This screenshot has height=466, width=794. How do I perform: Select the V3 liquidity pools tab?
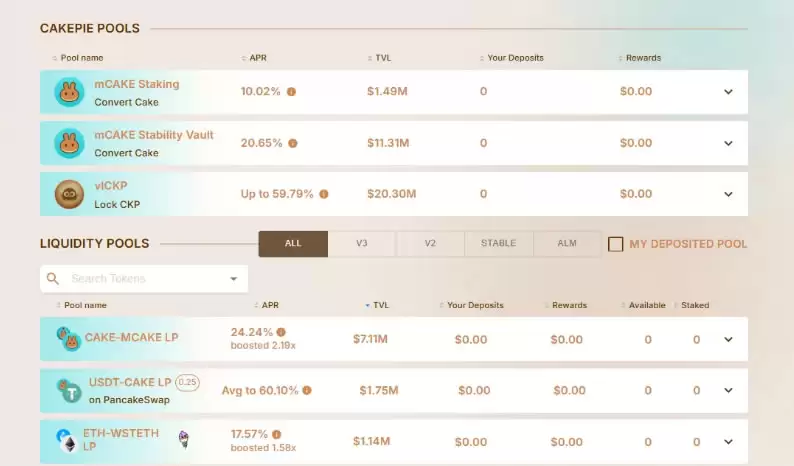(362, 244)
